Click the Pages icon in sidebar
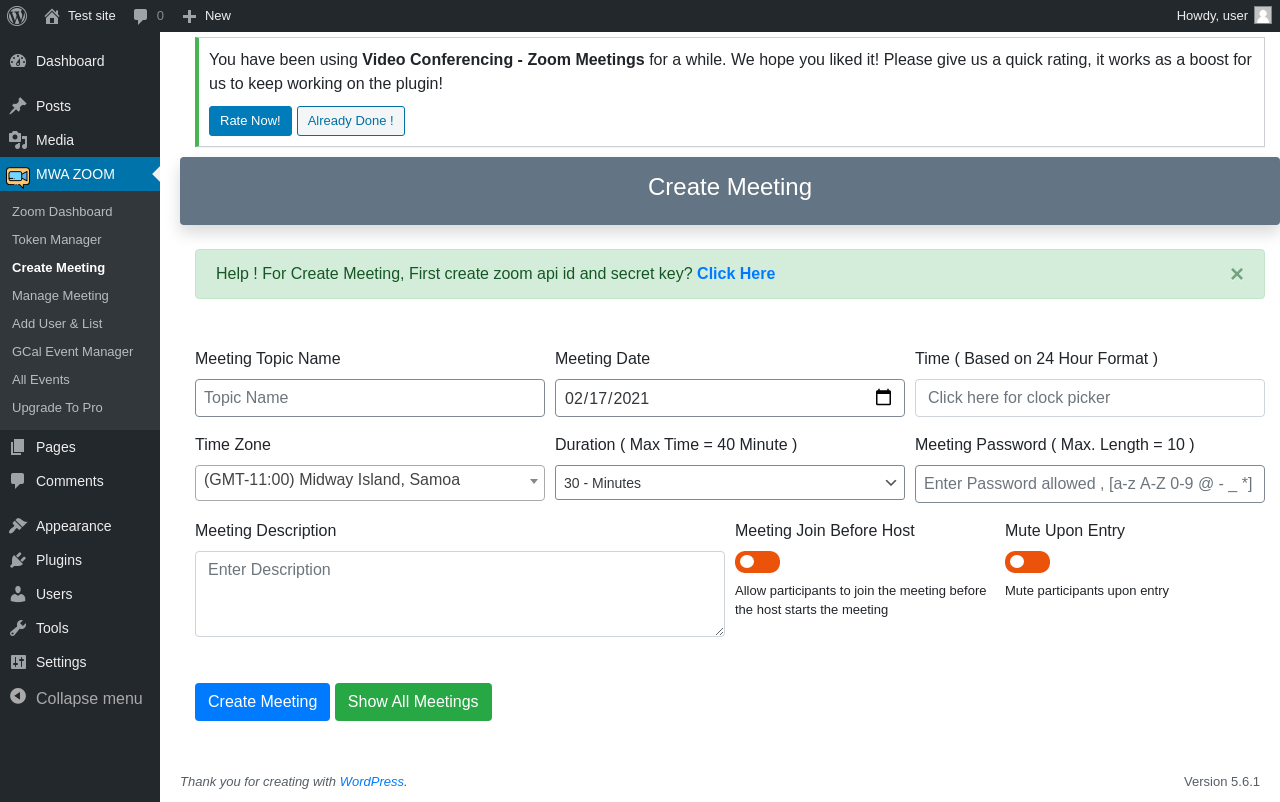 [x=18, y=447]
